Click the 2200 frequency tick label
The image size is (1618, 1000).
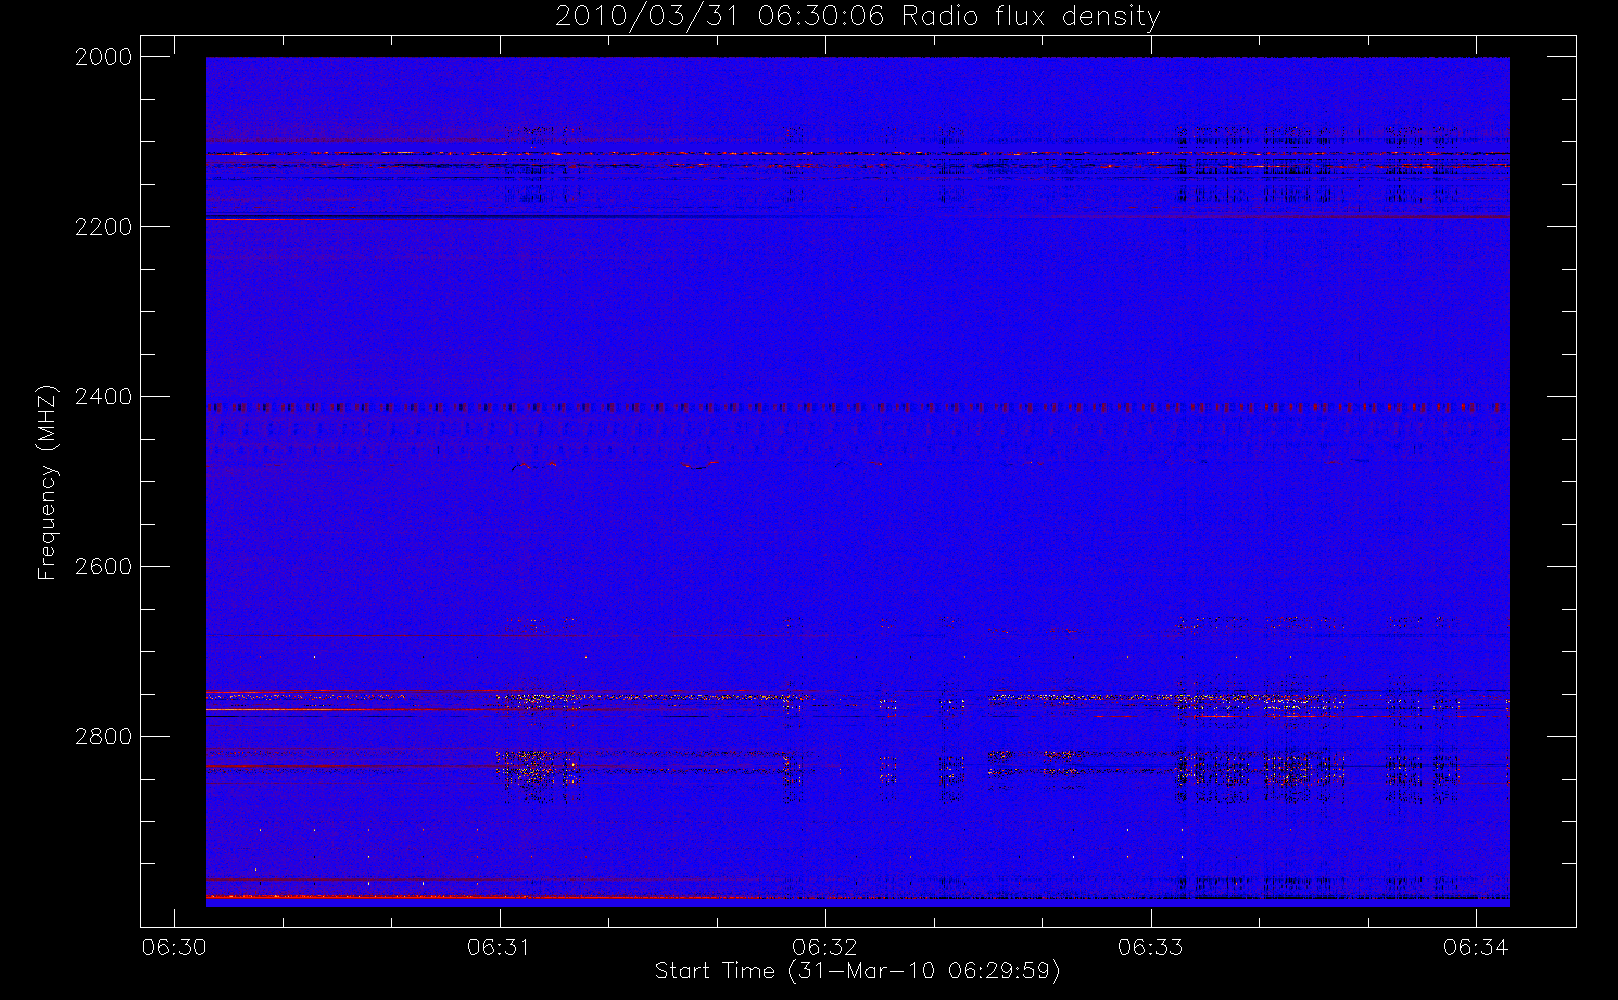point(104,227)
